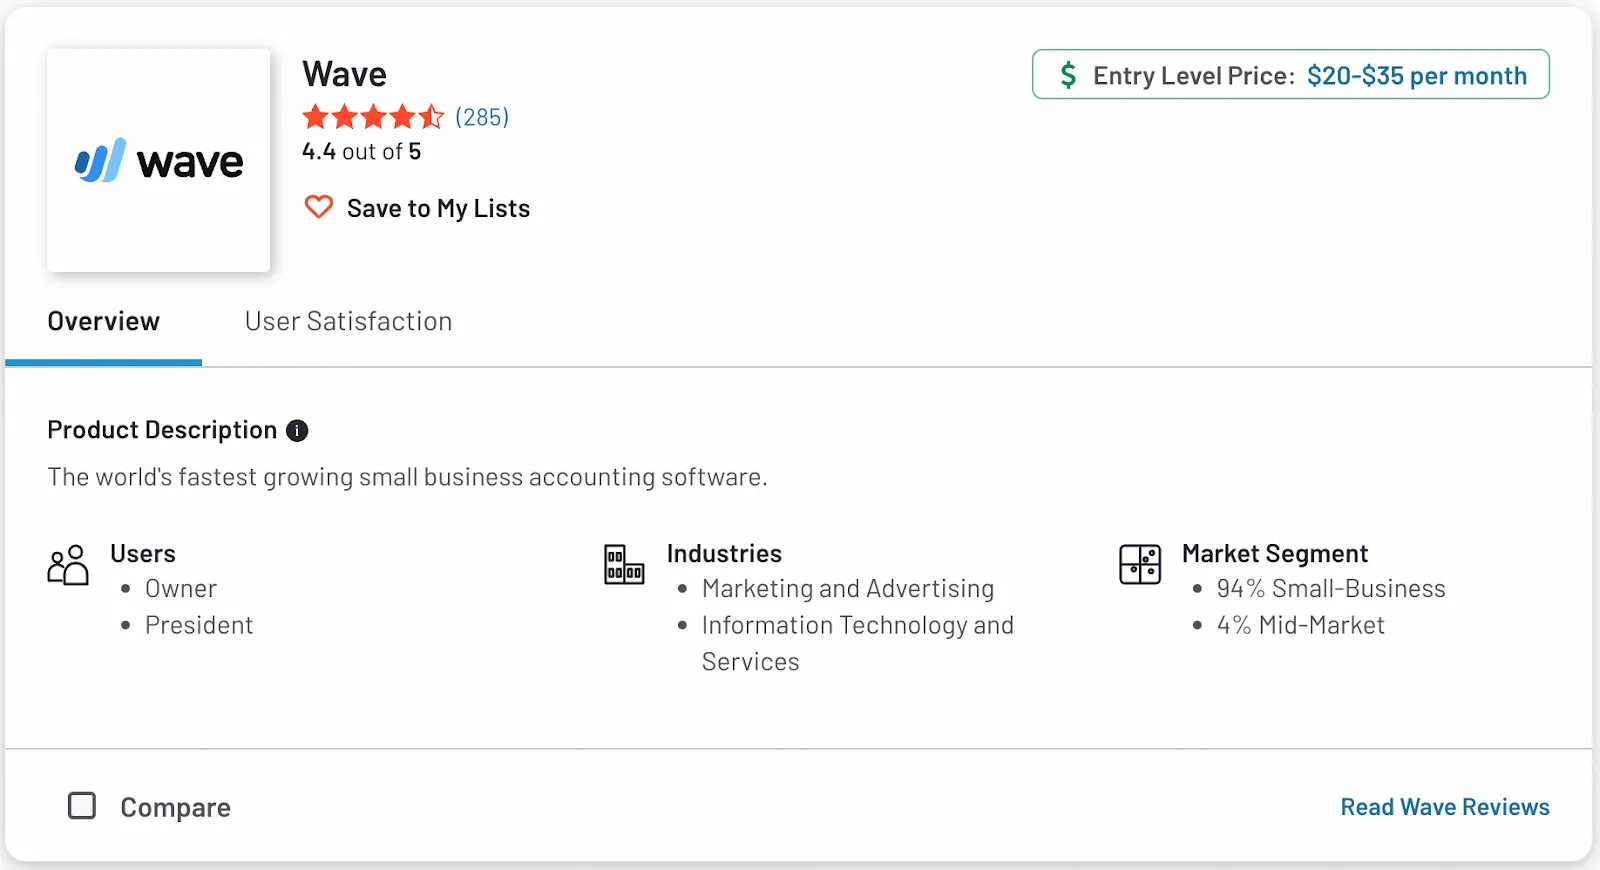Click Save to My Lists

(438, 208)
